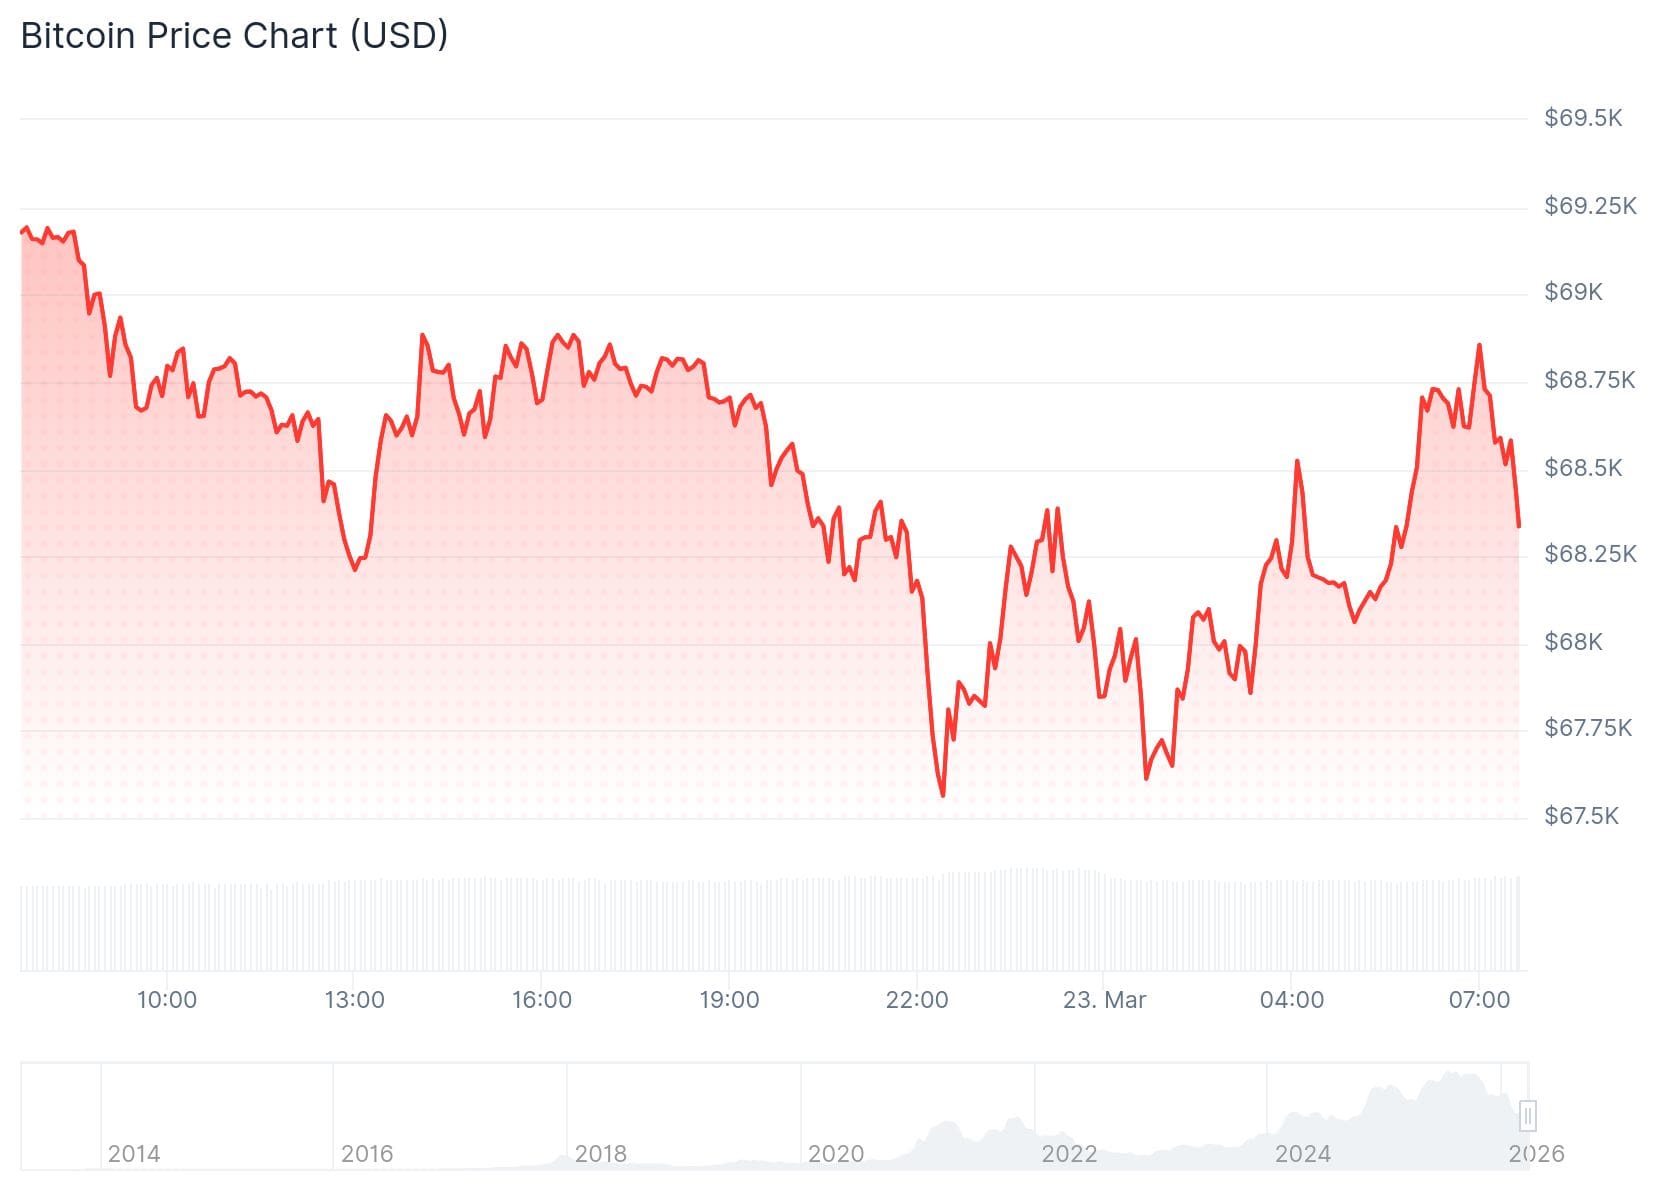The height and width of the screenshot is (1200, 1656).
Task: Select the 16:00 tick label
Action: 542,1000
